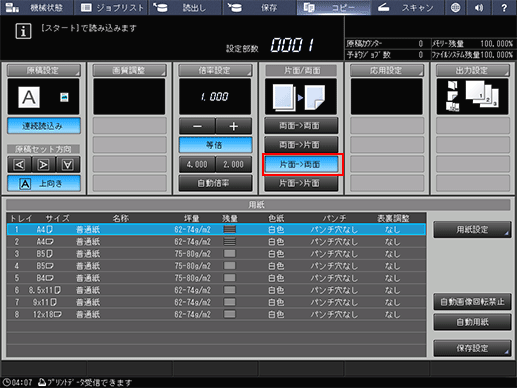Select 両面->両面 copy mode

301,126
